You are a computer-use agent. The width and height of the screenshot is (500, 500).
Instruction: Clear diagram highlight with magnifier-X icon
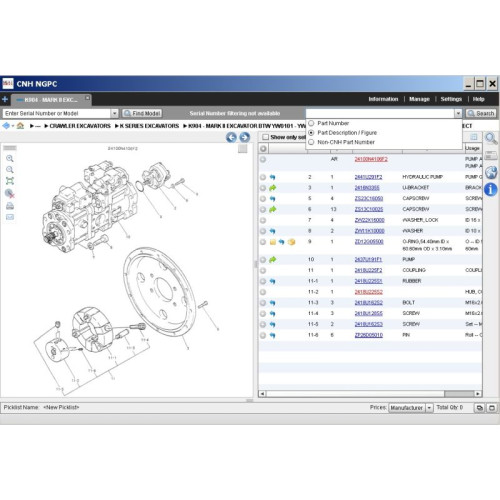click(x=10, y=193)
